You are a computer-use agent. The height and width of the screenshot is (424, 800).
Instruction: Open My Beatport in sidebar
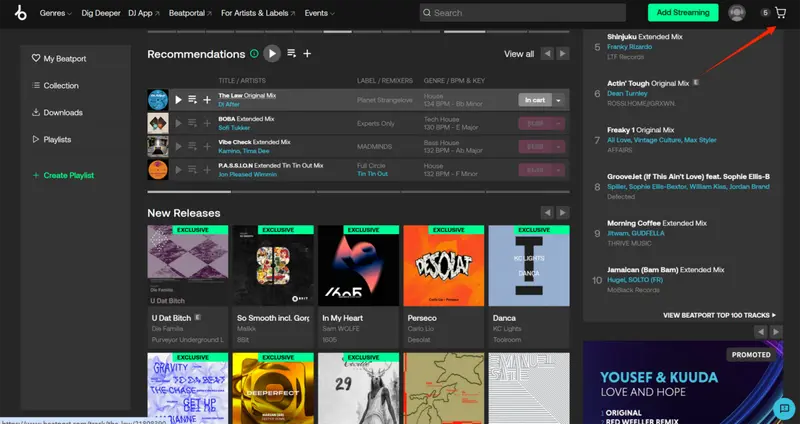59,59
